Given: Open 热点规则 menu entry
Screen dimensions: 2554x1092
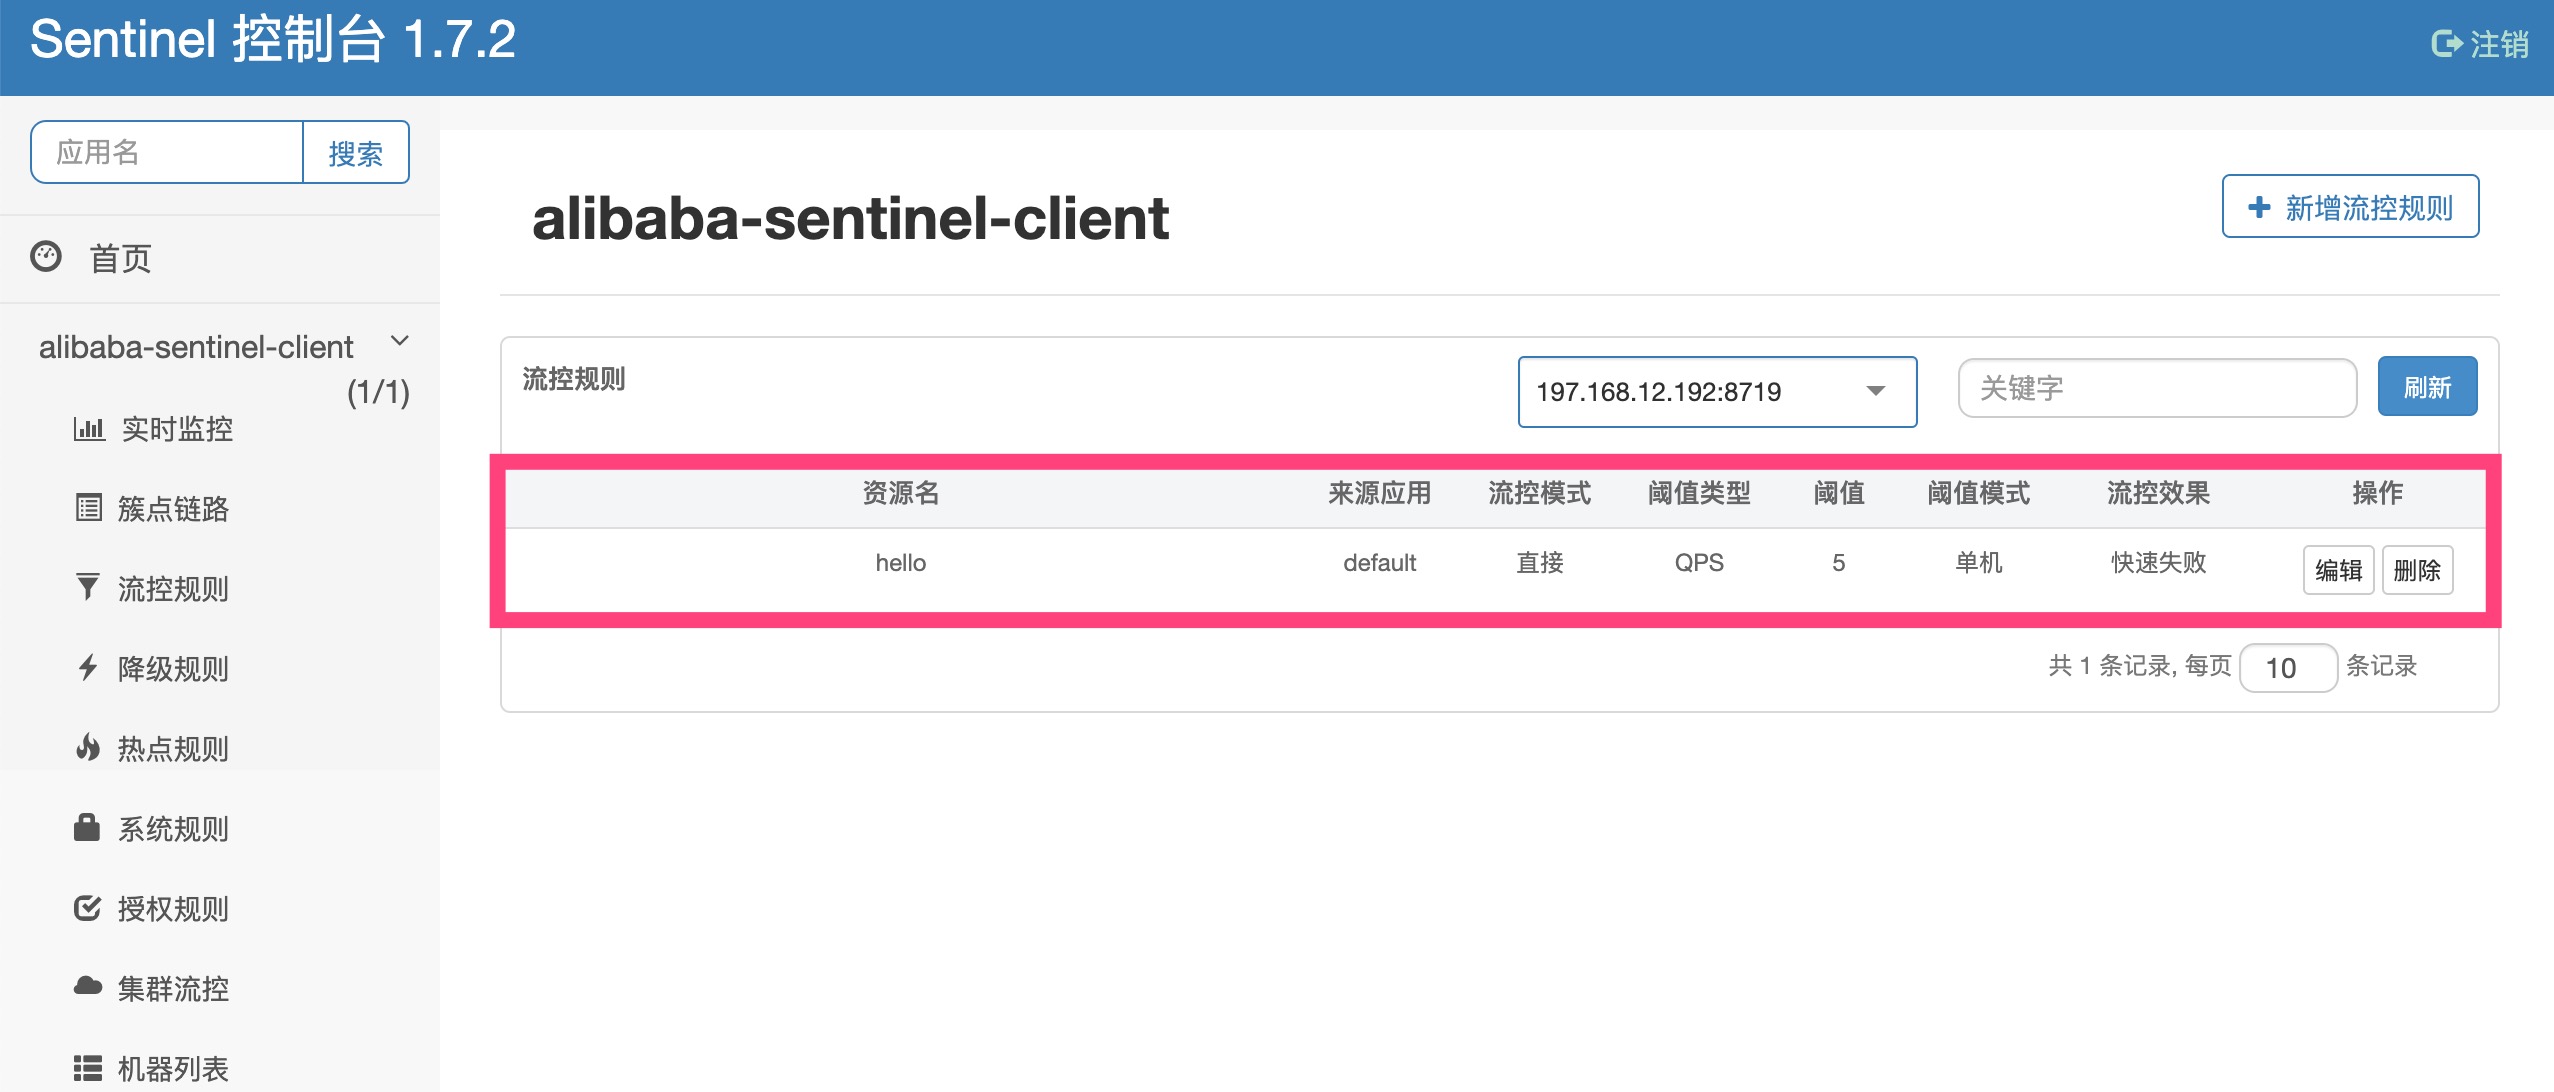Looking at the screenshot, I should [173, 749].
